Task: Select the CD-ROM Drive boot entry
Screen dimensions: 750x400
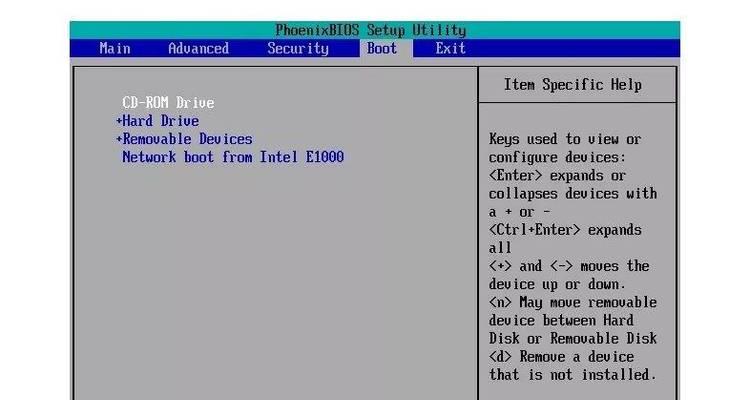Action: [x=168, y=102]
